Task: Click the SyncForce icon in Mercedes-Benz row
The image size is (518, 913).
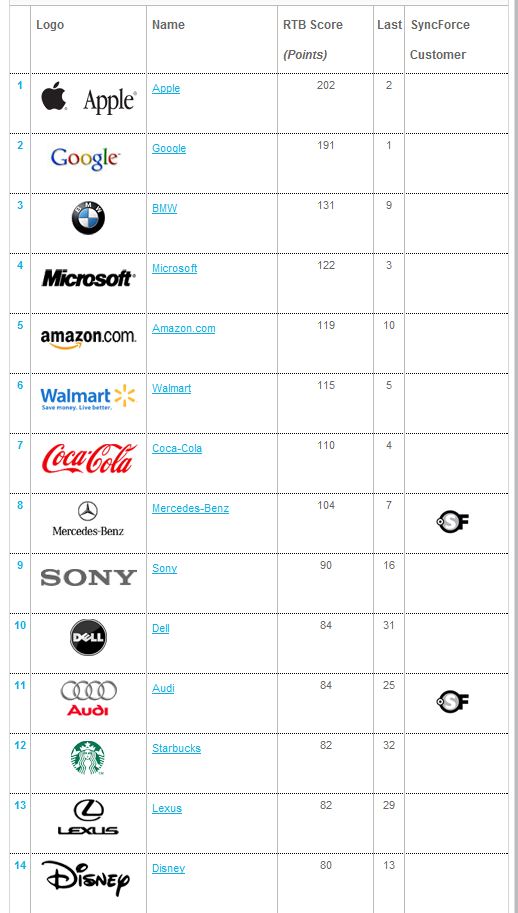Action: [453, 521]
